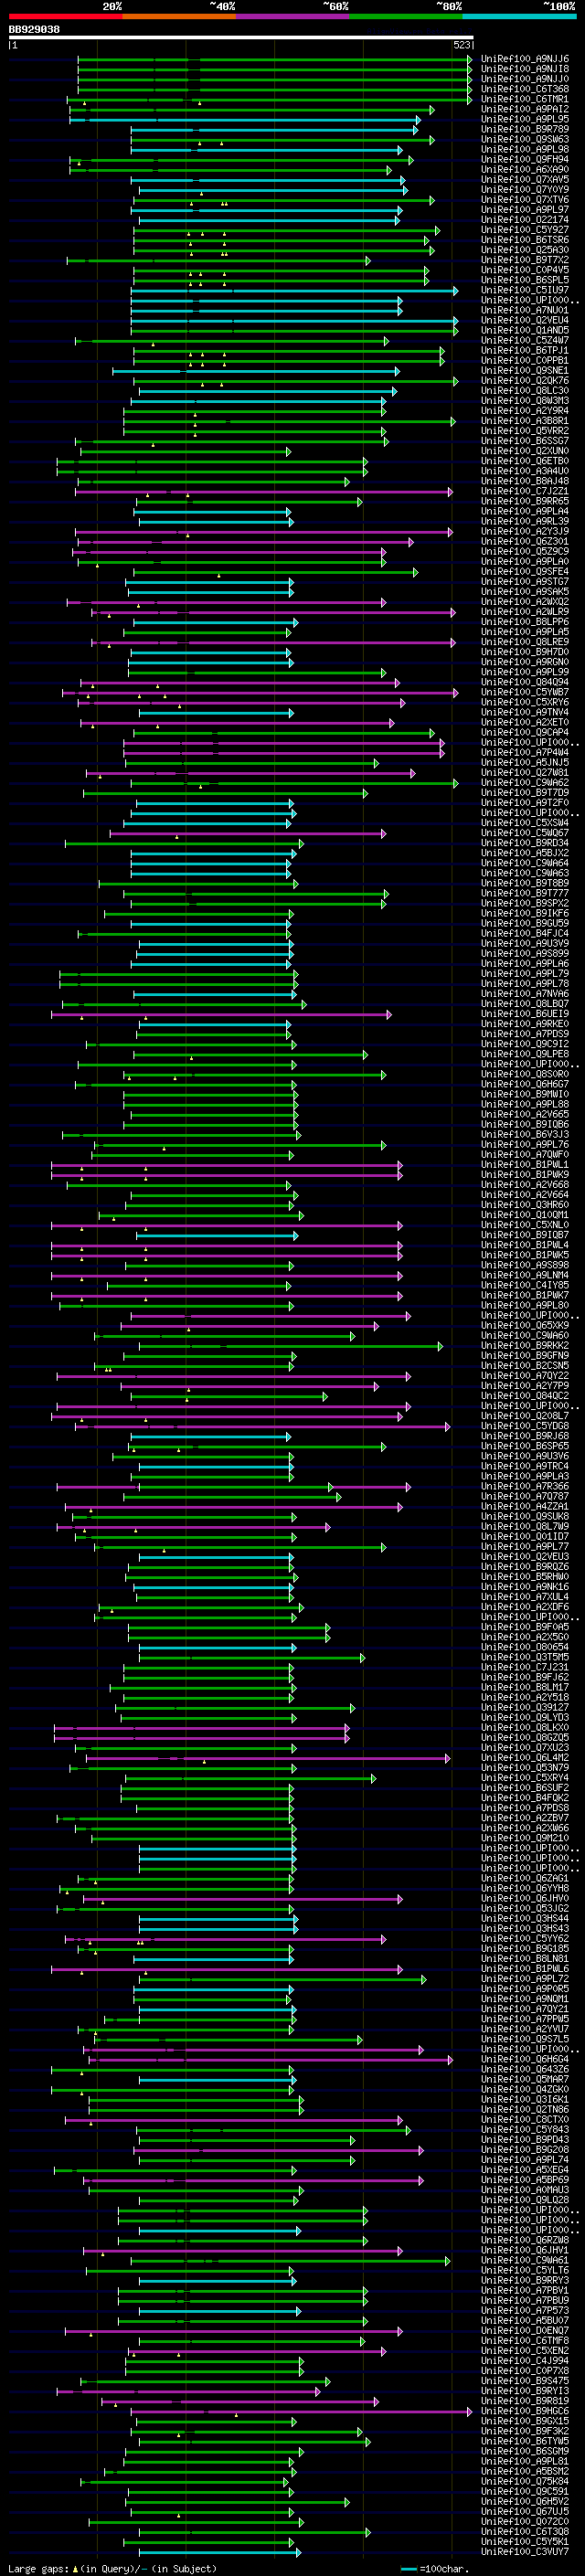Select the UniRef100_C5IU97 label

tap(525, 291)
